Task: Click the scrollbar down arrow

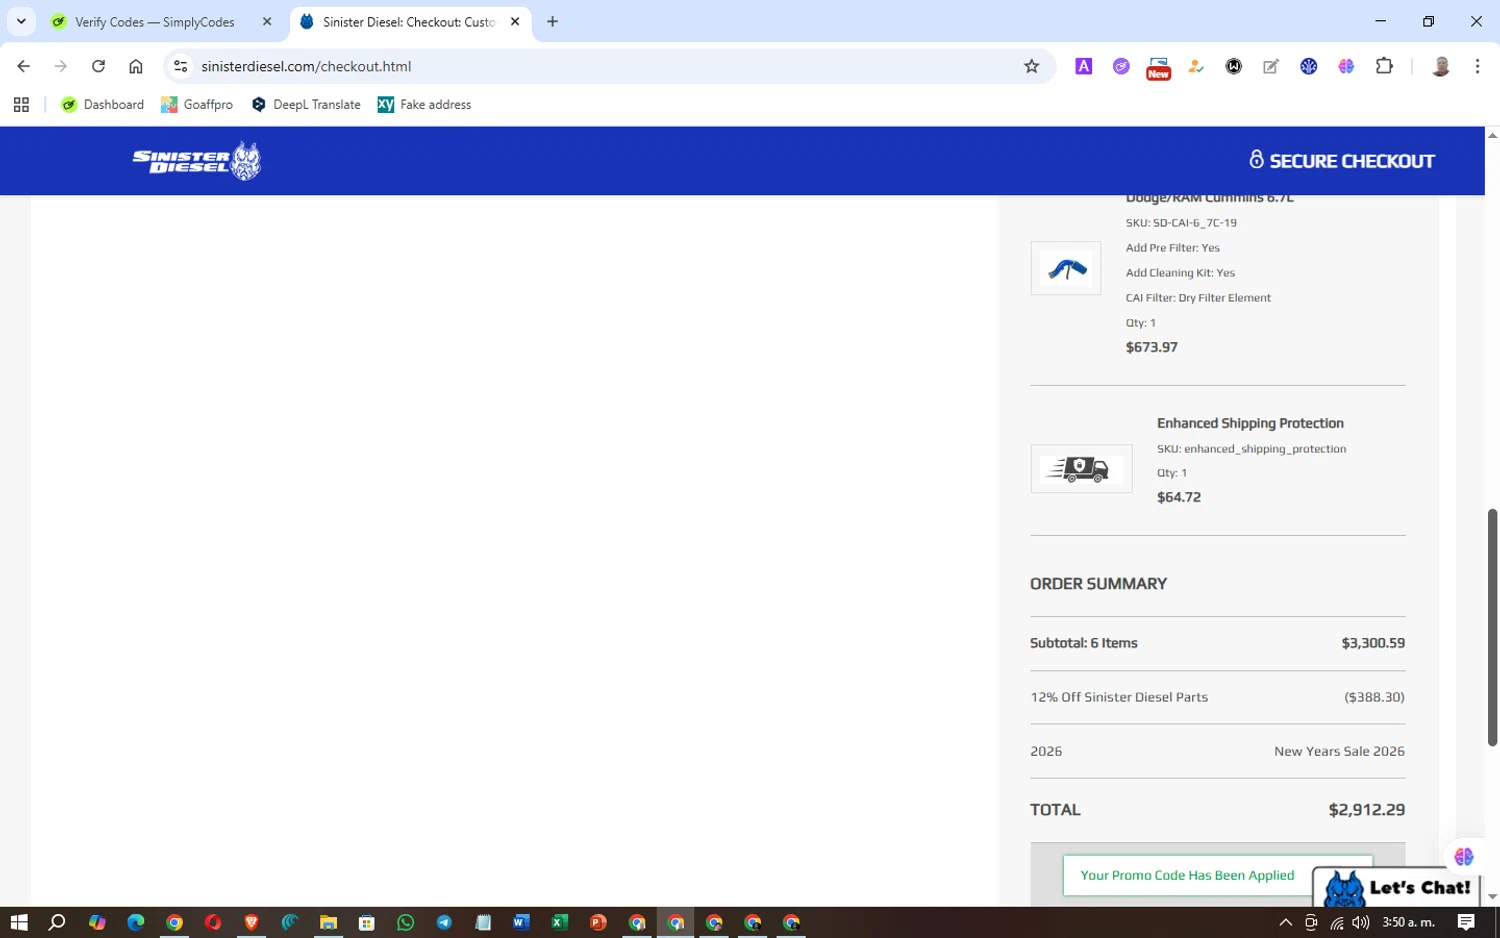Action: pyautogui.click(x=1492, y=897)
